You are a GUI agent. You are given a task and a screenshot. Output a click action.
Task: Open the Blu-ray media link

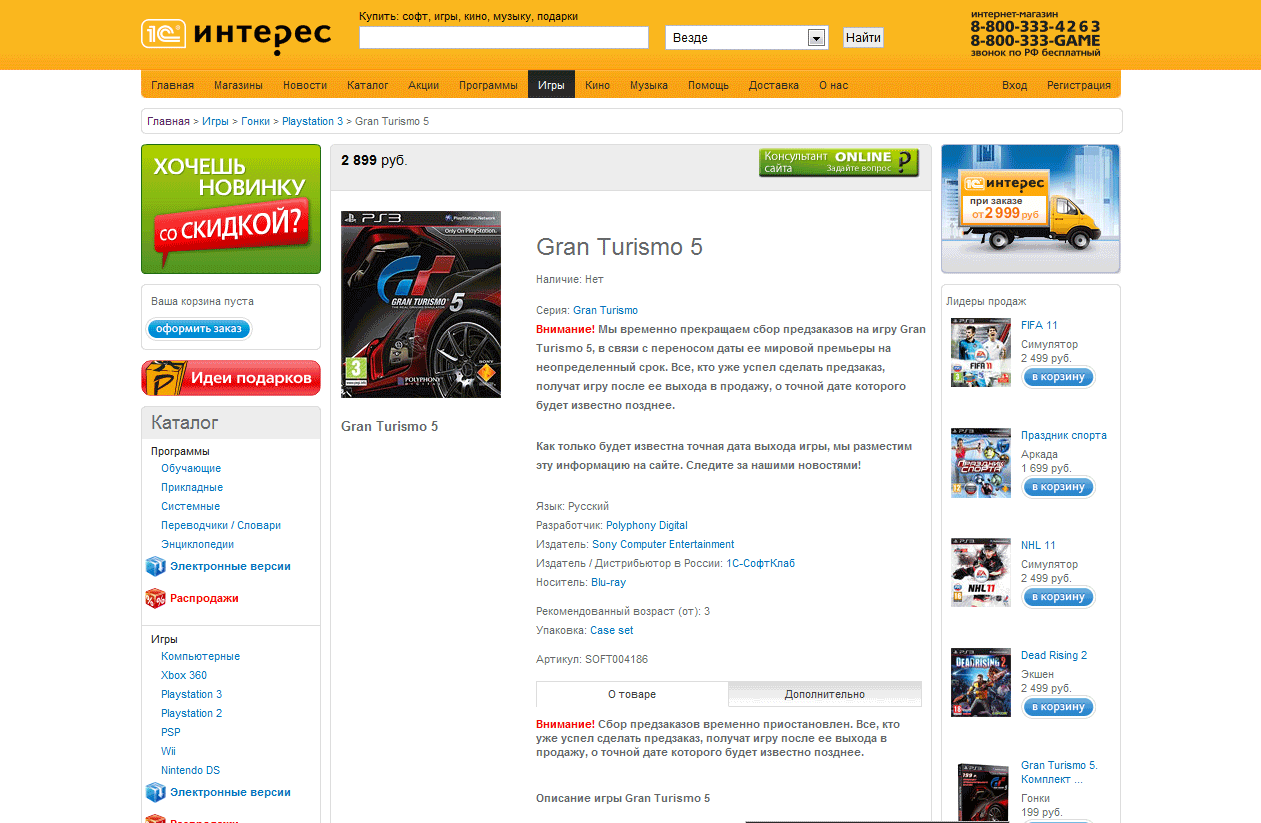tap(608, 582)
